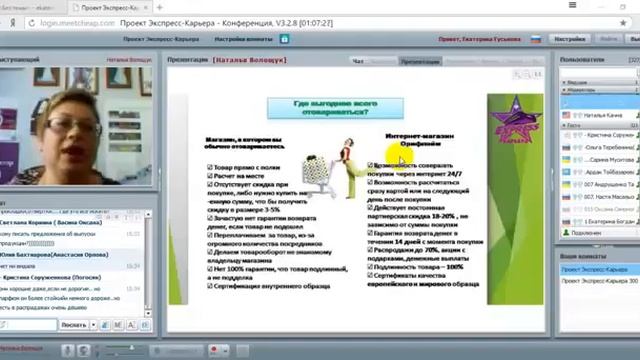The height and width of the screenshot is (360, 640).
Task: Close the Проект Экспресс-Карьера browser tab
Action: coord(146,8)
